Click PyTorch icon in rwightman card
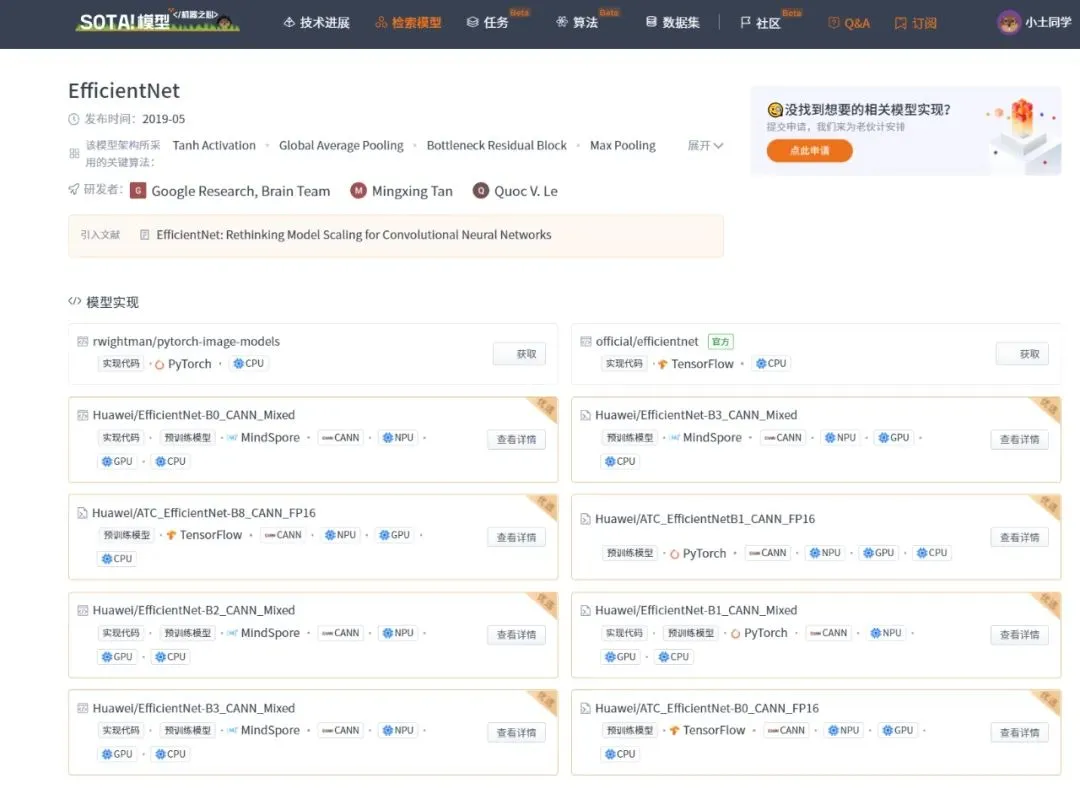 [x=159, y=364]
